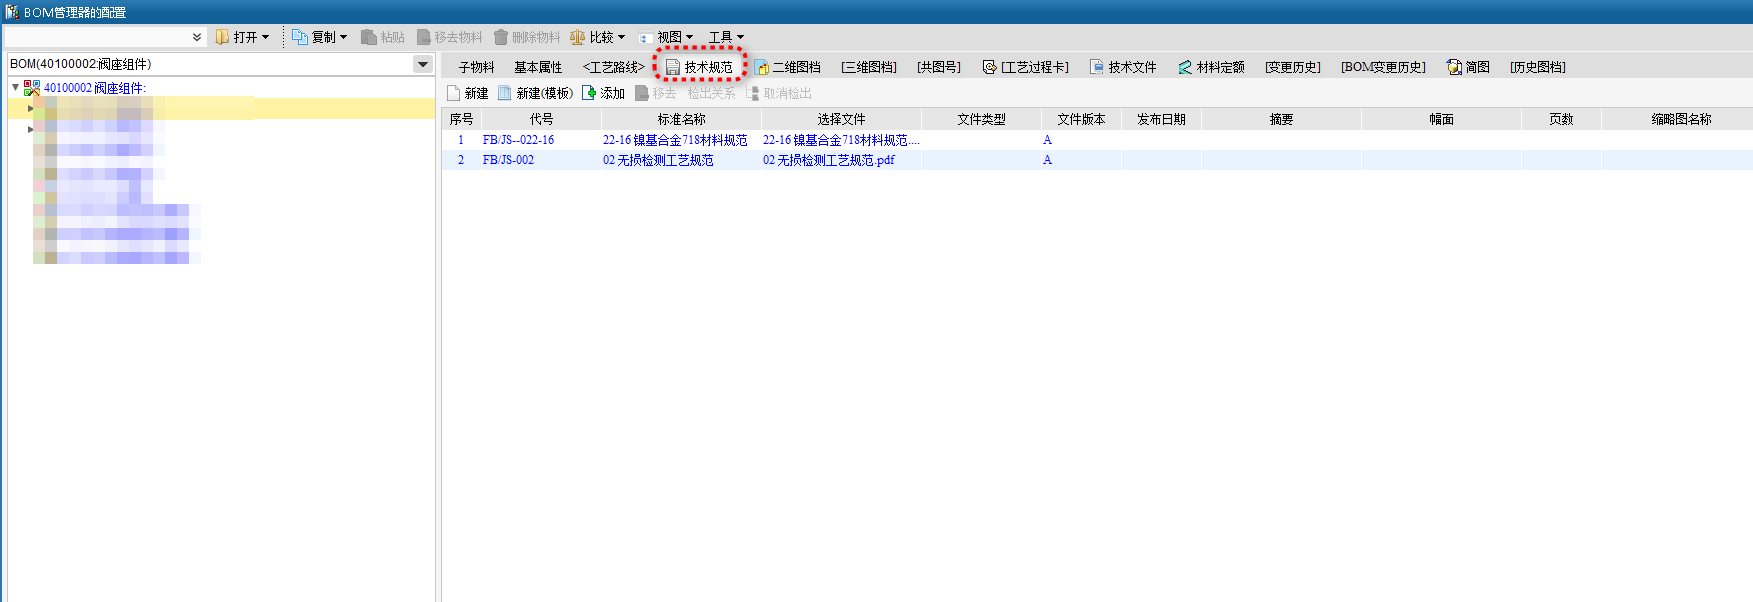
Task: Click the 文件类型 column header
Action: 981,119
